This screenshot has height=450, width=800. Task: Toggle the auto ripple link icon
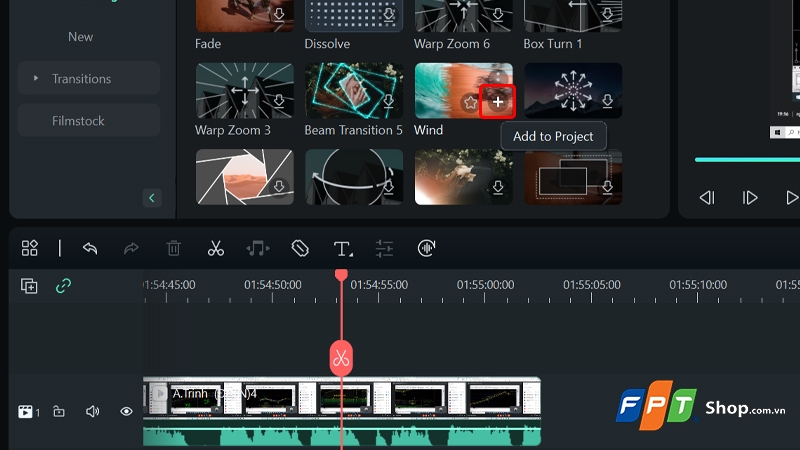[x=63, y=286]
